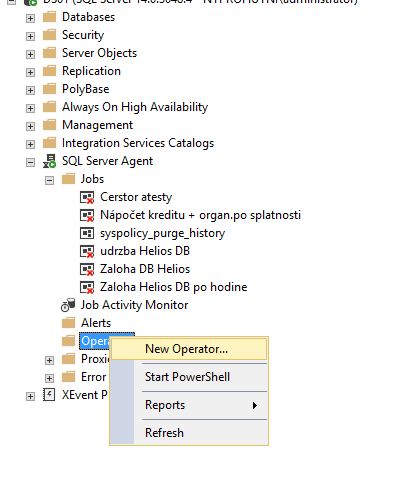Select the PolyBase label

click(86, 89)
